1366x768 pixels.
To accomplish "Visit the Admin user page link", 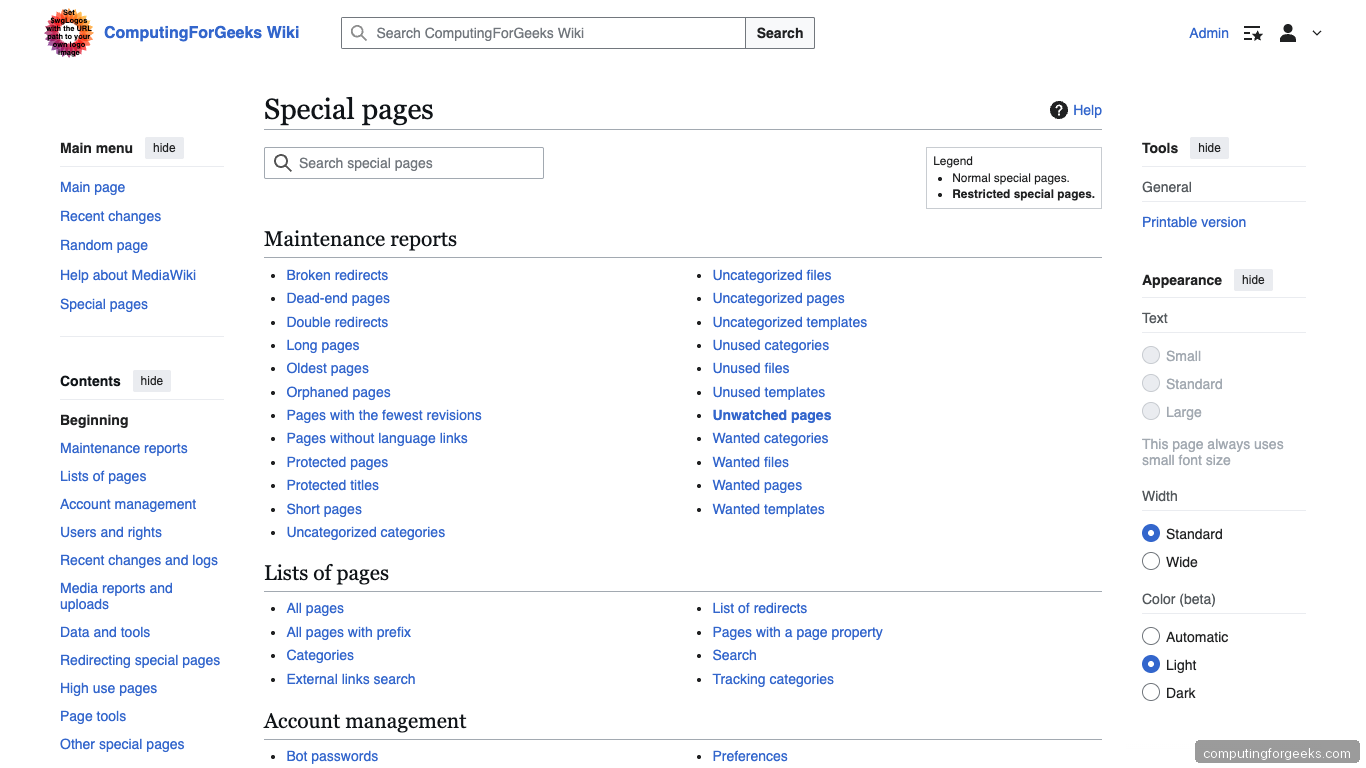I will click(x=1208, y=33).
